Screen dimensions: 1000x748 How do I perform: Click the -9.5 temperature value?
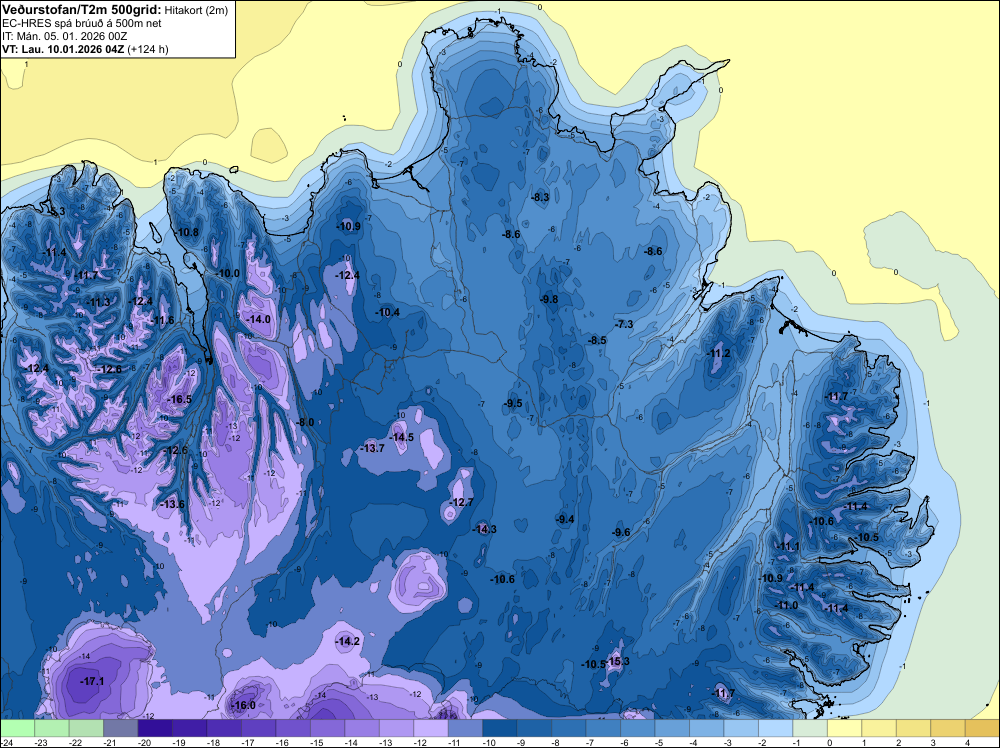[513, 403]
